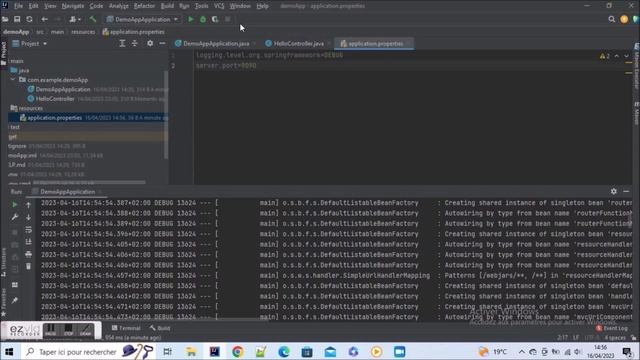Open the VCS menu
The height and width of the screenshot is (360, 640).
tap(219, 6)
